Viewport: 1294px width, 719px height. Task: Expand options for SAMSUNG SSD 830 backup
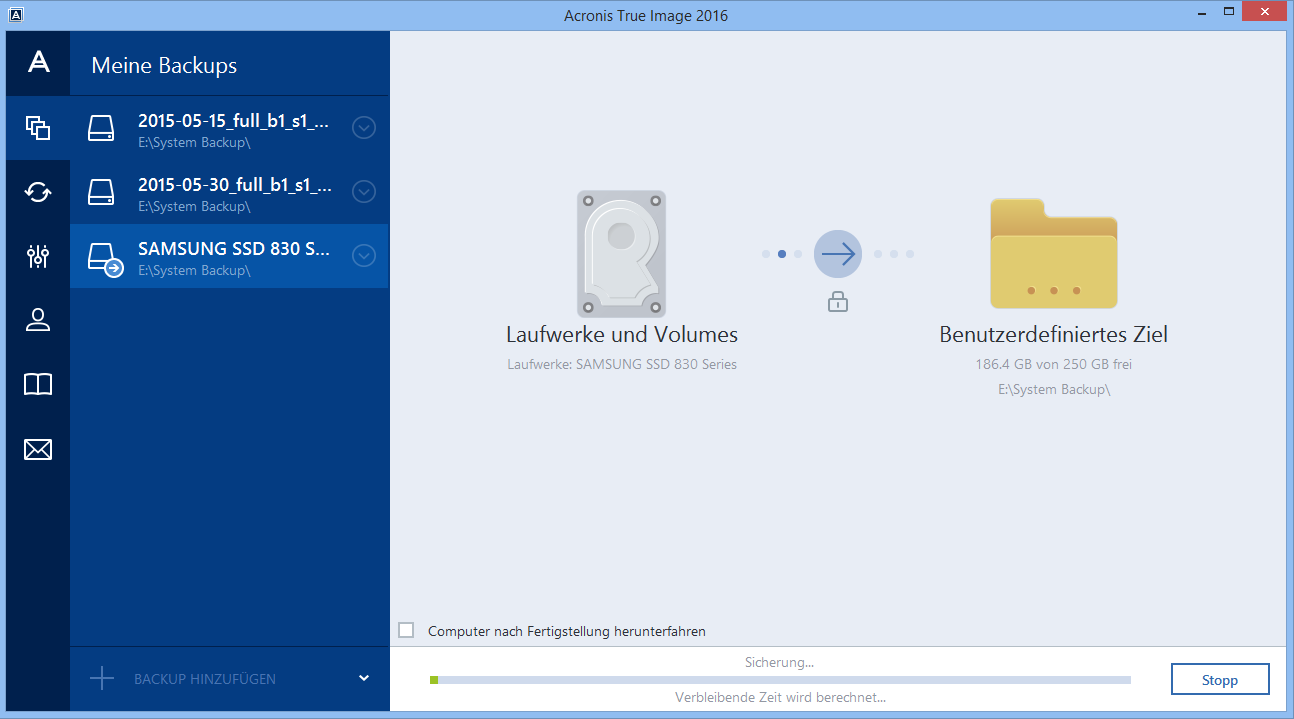coord(364,256)
